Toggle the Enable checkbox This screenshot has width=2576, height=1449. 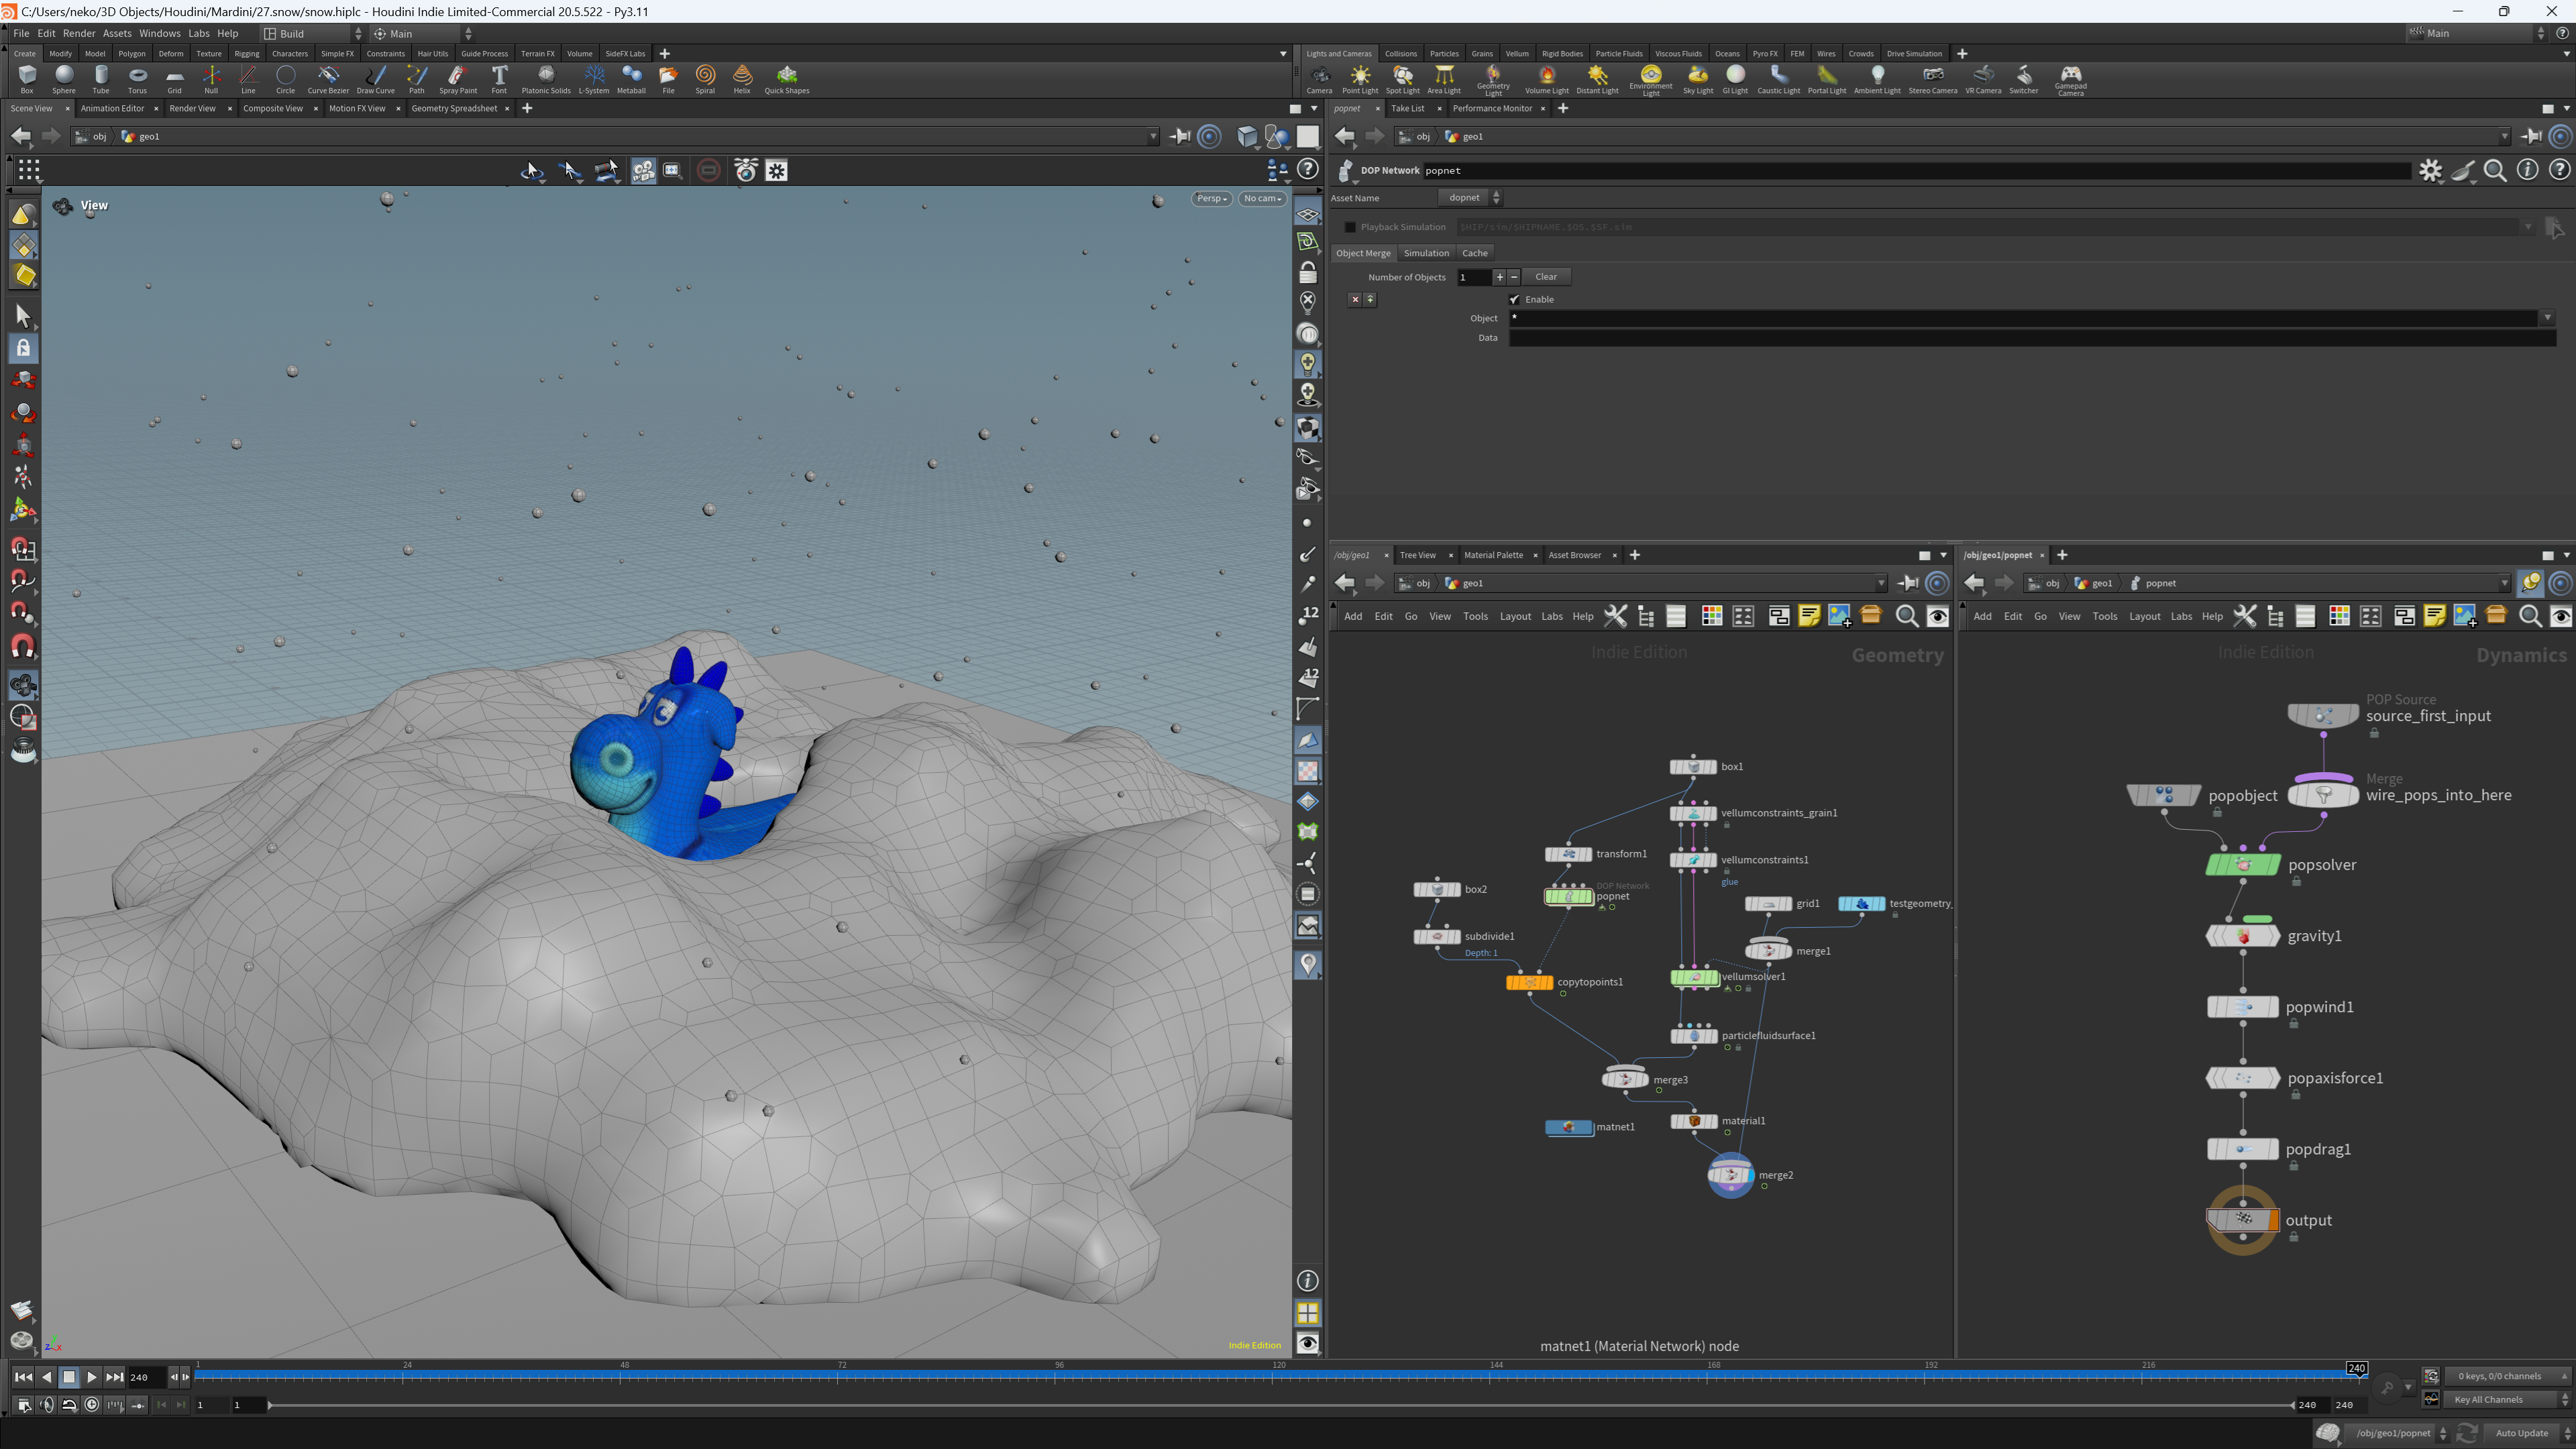[x=1514, y=299]
